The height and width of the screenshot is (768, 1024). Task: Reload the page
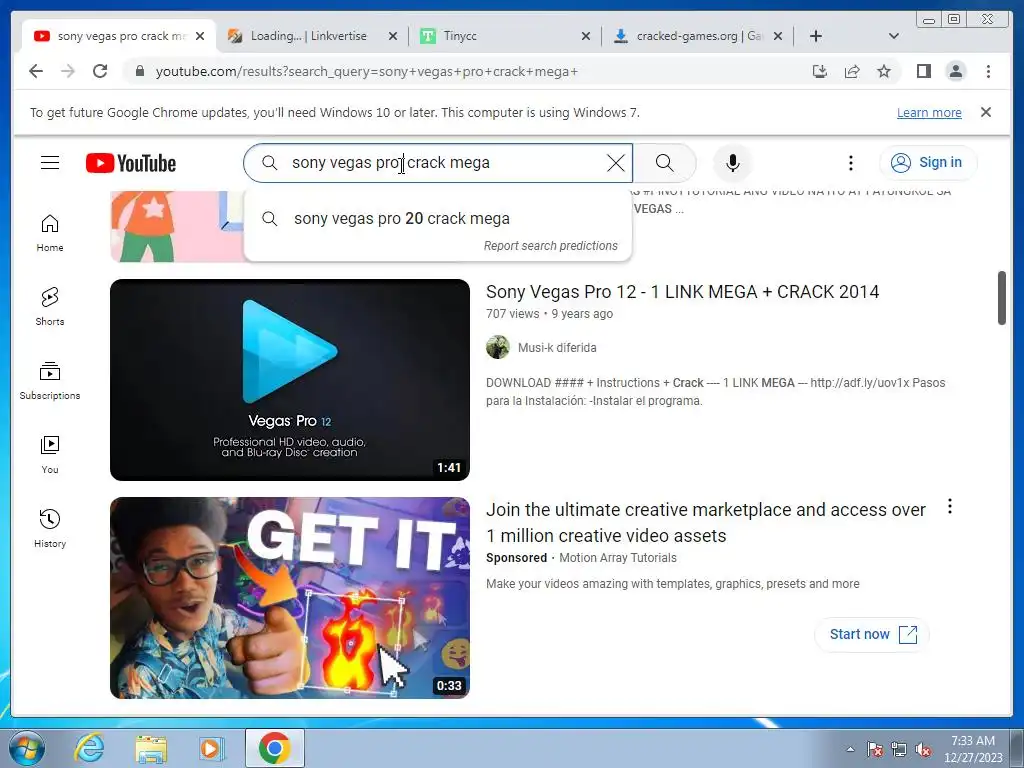(x=100, y=71)
